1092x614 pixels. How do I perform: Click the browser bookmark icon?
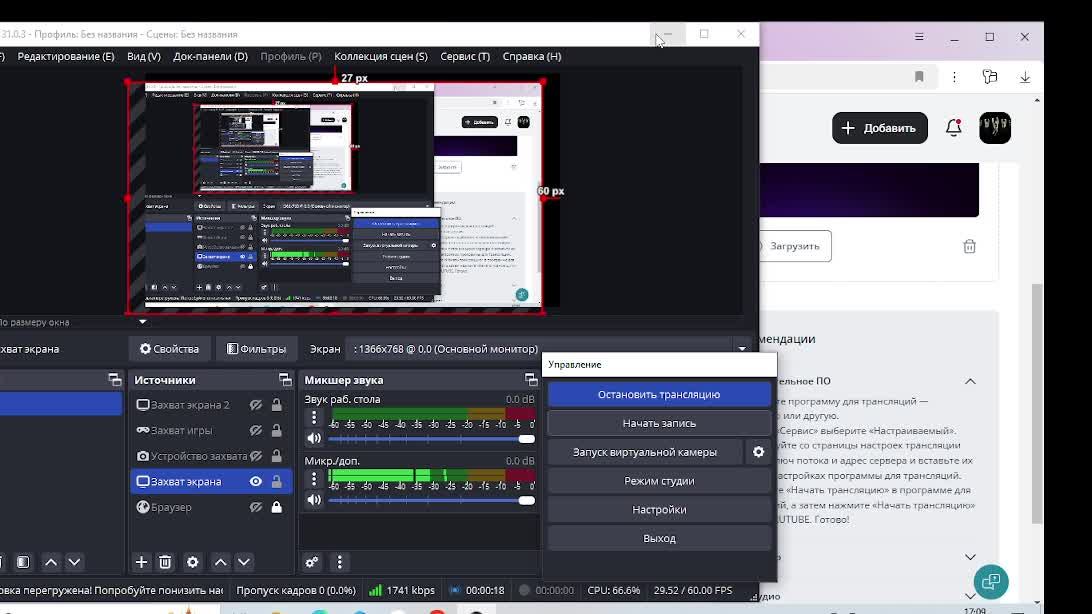[919, 77]
